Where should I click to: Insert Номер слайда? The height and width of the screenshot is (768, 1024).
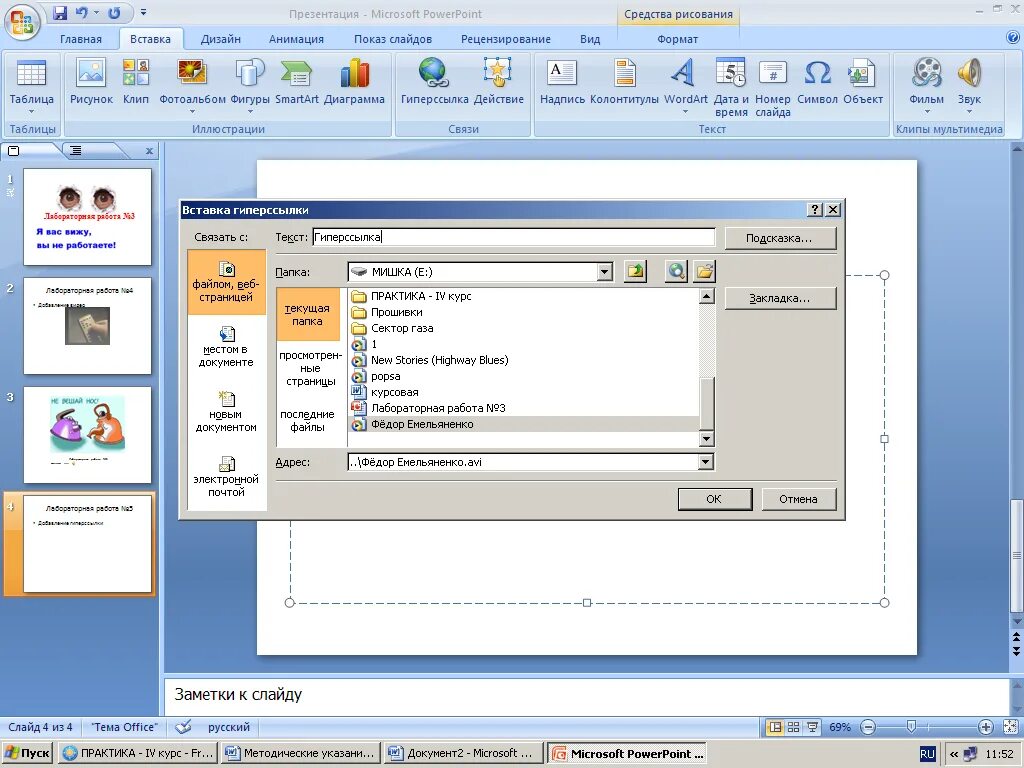[x=773, y=87]
